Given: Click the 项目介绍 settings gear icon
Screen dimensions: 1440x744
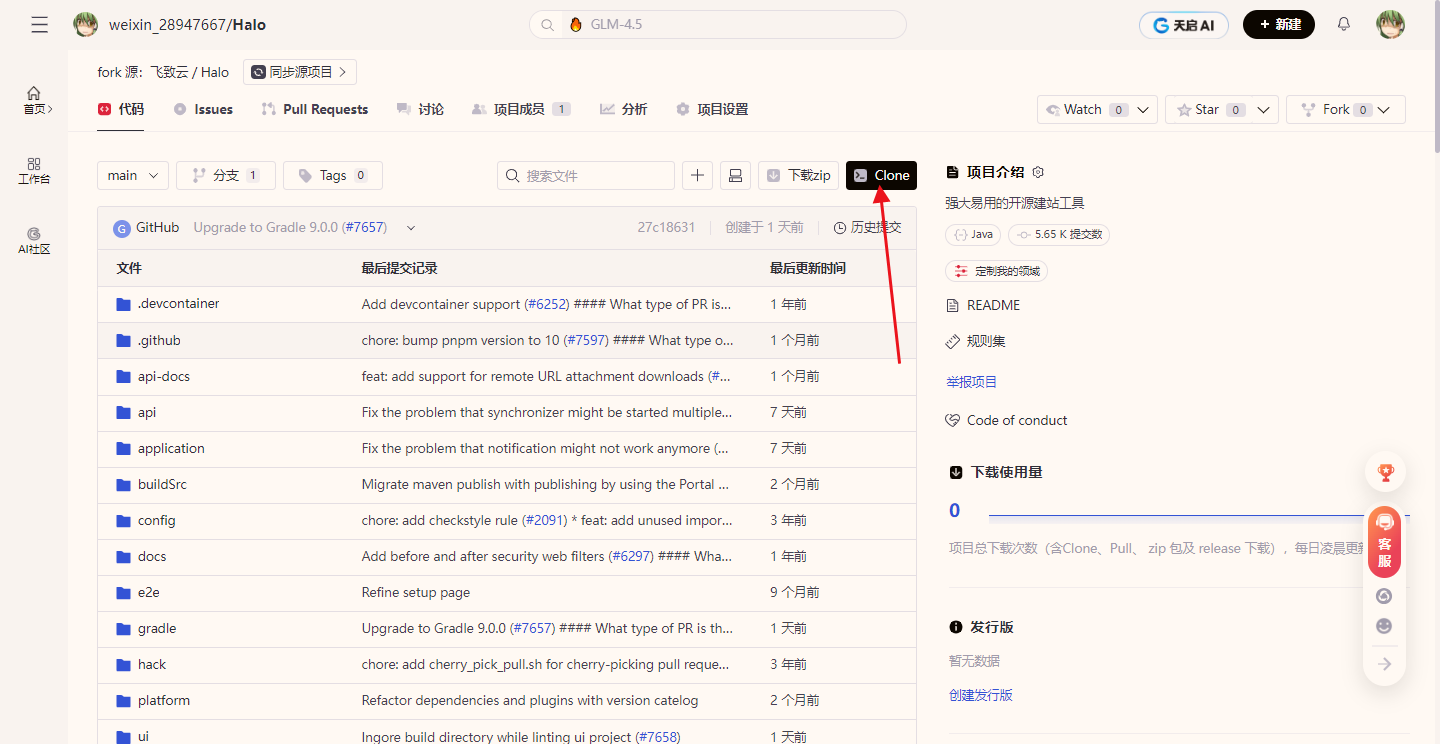Looking at the screenshot, I should point(1038,172).
